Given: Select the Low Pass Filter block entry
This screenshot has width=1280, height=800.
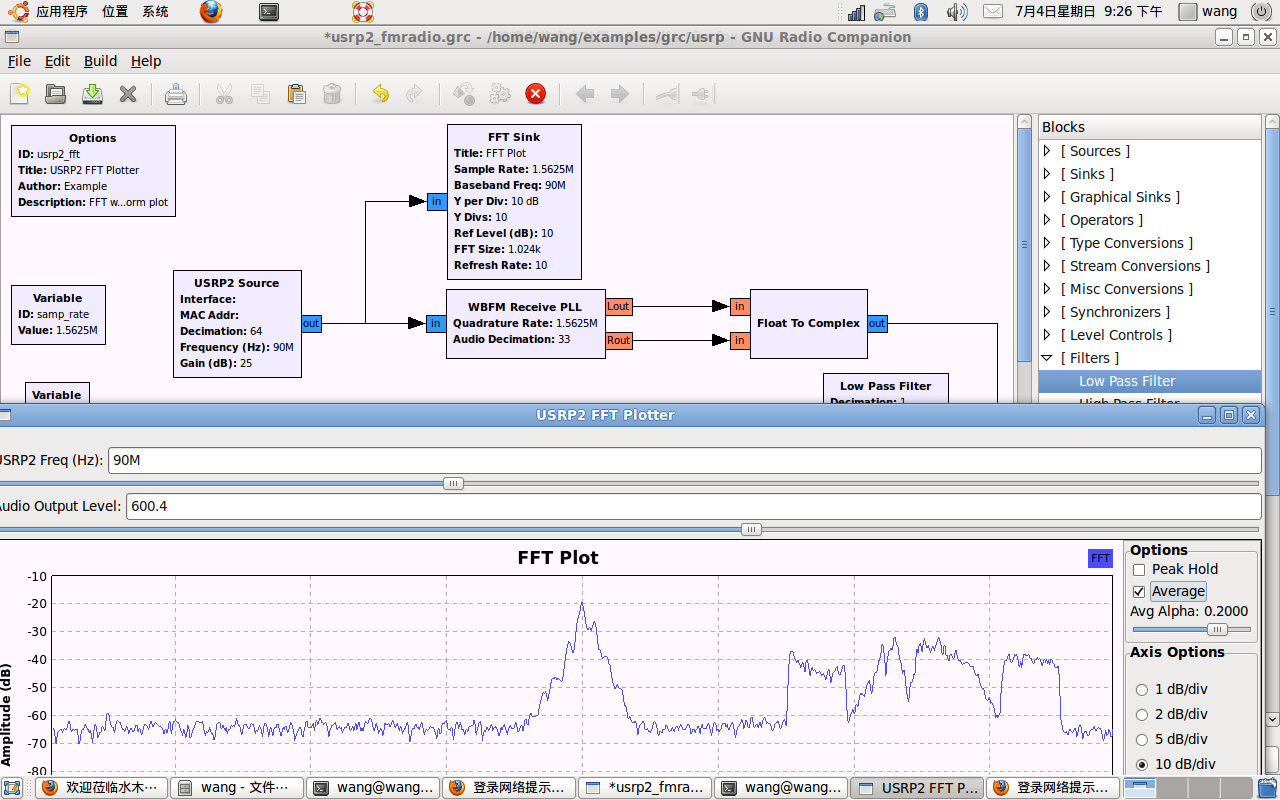Looking at the screenshot, I should pos(1150,381).
